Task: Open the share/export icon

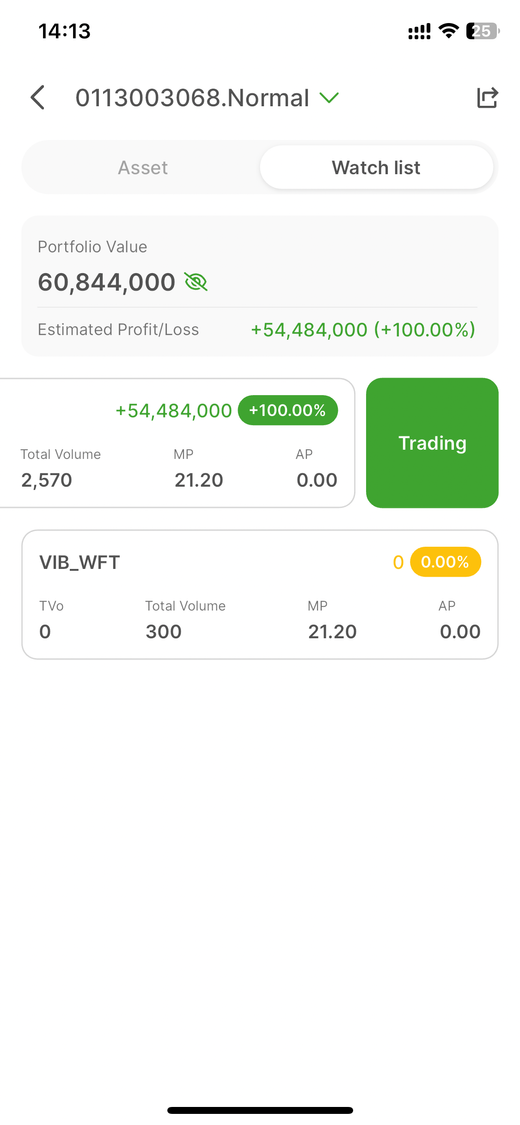Action: click(487, 98)
